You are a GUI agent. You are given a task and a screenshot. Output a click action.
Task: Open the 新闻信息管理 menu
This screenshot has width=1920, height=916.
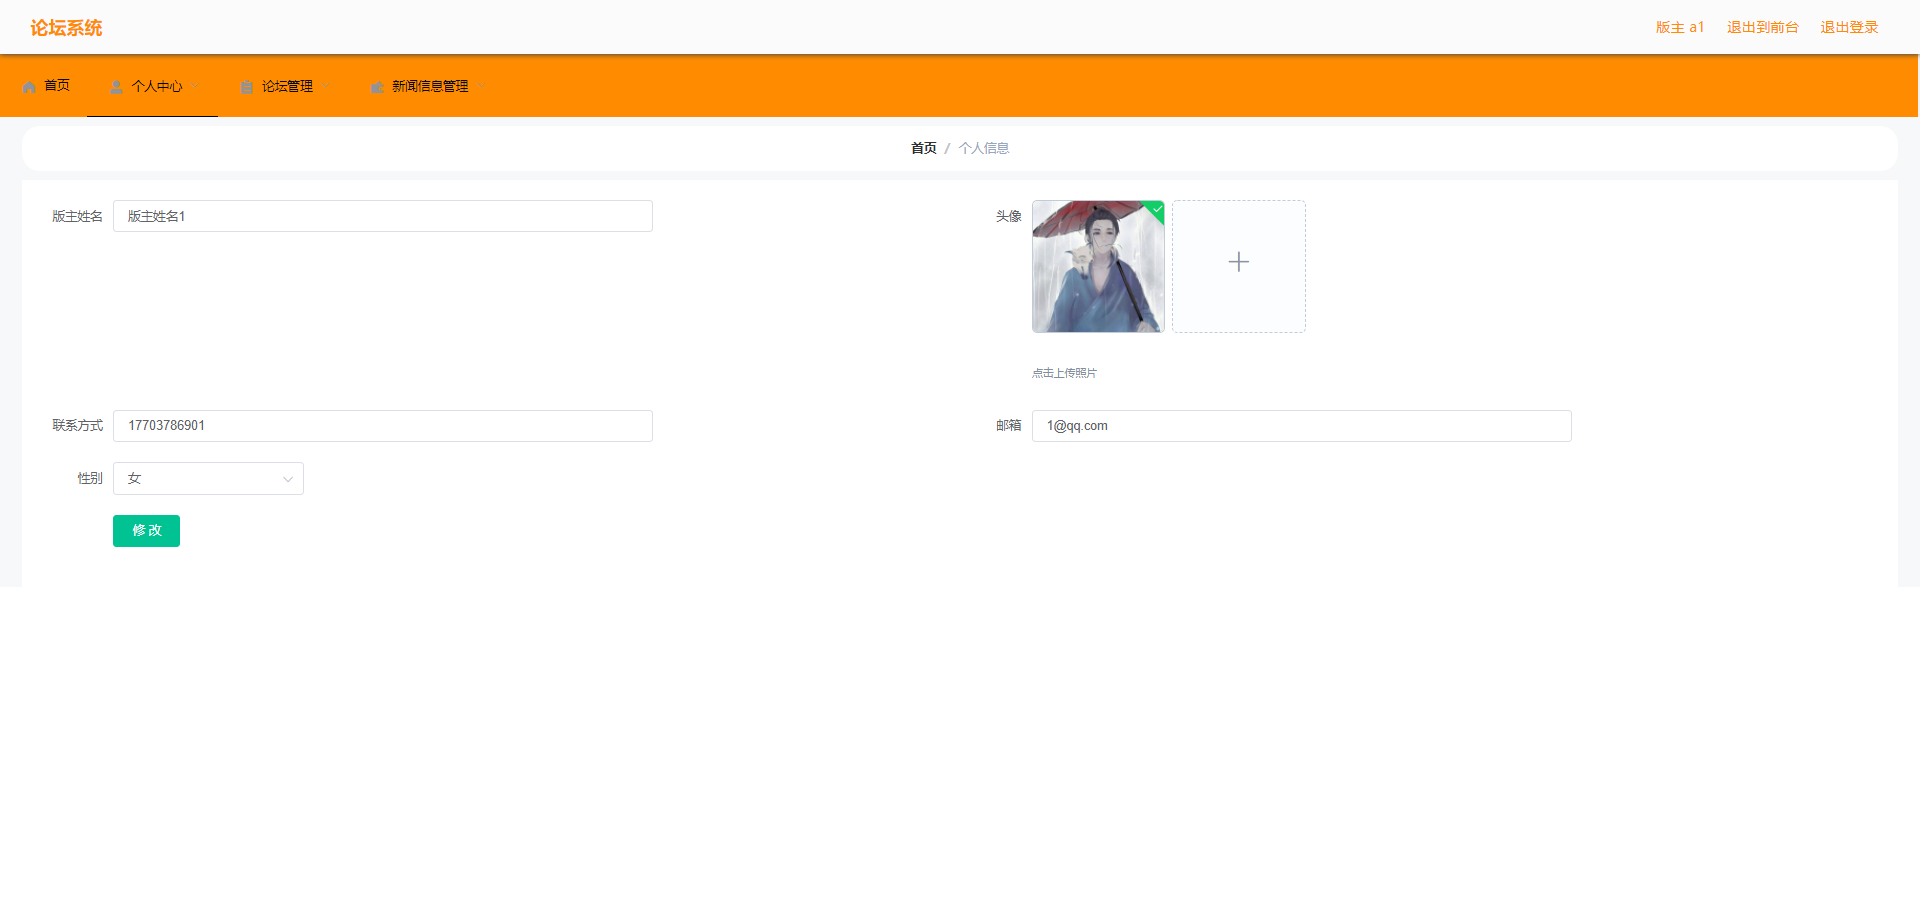pos(426,86)
